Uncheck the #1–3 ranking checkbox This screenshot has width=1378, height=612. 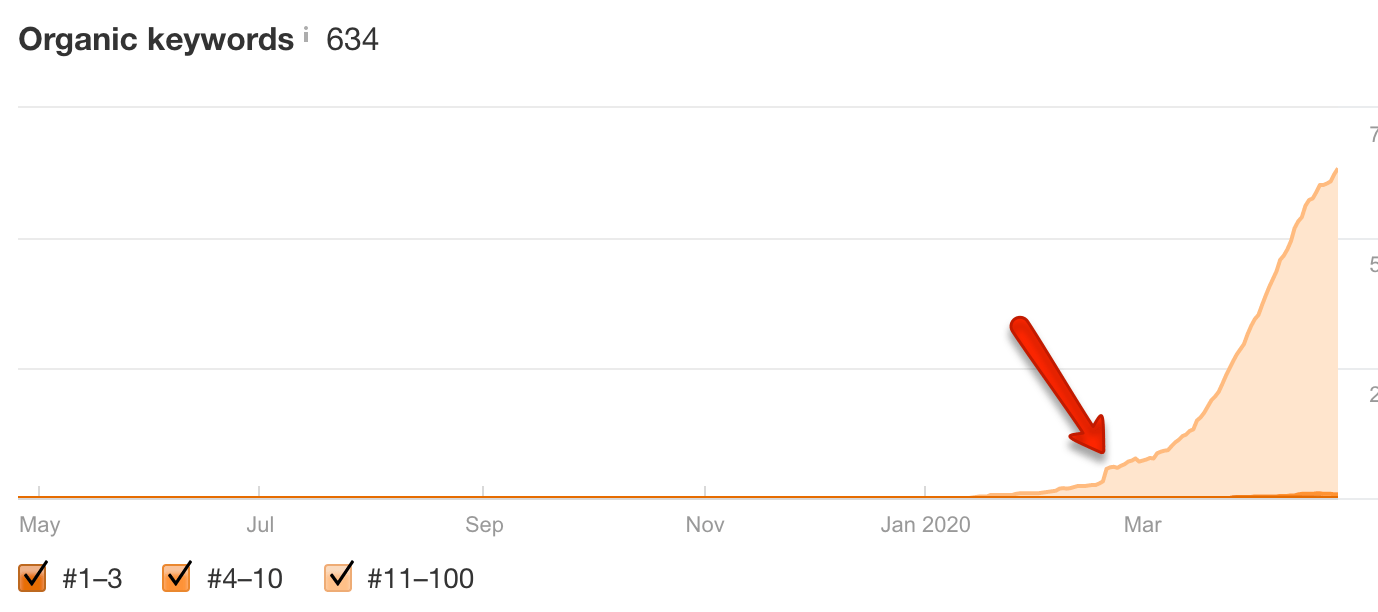33,577
